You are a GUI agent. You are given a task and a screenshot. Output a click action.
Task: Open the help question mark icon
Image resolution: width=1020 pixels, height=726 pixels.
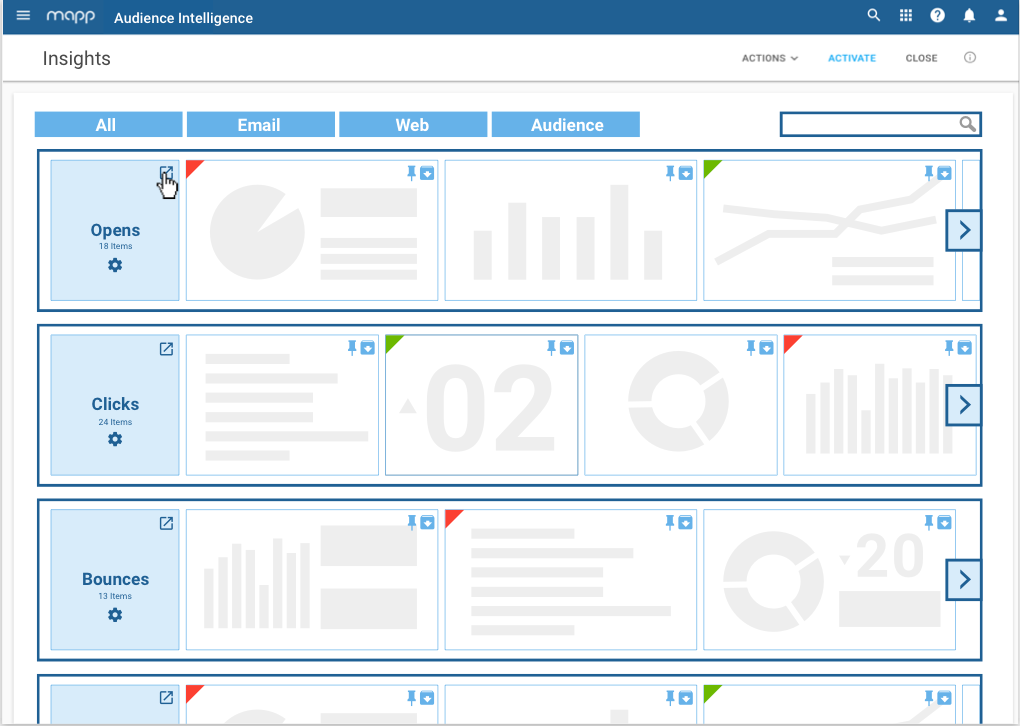pyautogui.click(x=937, y=15)
